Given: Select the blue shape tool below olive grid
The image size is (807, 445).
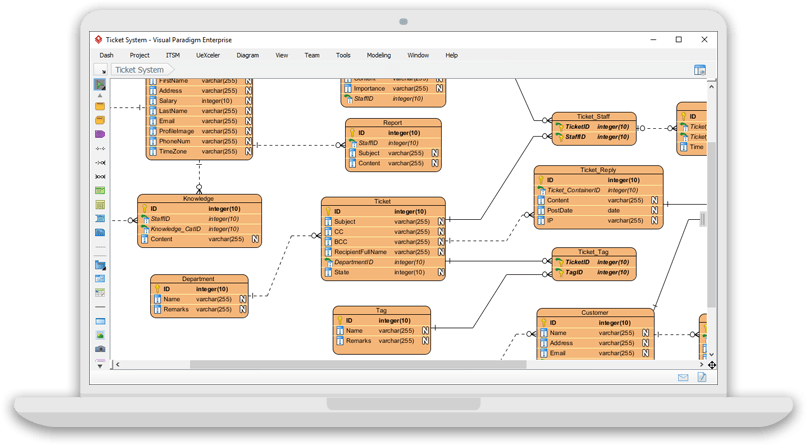Looking at the screenshot, I should coord(100,219).
